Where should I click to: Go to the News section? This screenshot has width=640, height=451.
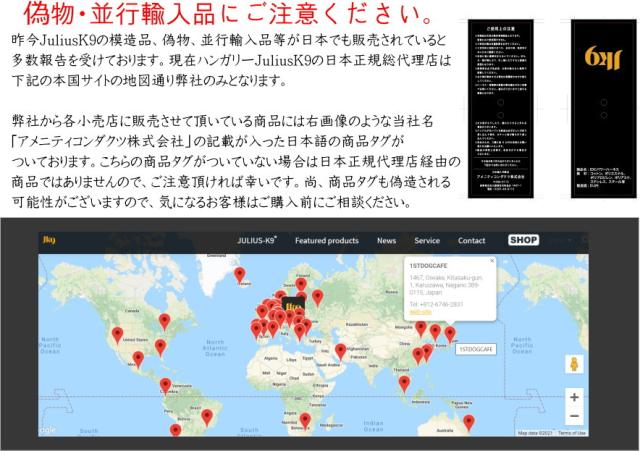point(386,241)
